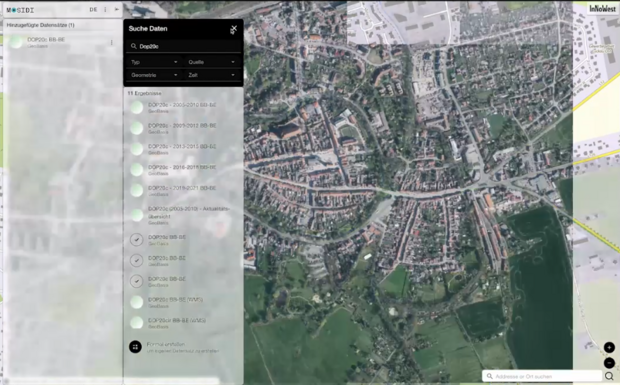Image resolution: width=620 pixels, height=385 pixels.
Task: Uncheck the third checked DOP20c BB-BE result
Action: [x=136, y=281]
